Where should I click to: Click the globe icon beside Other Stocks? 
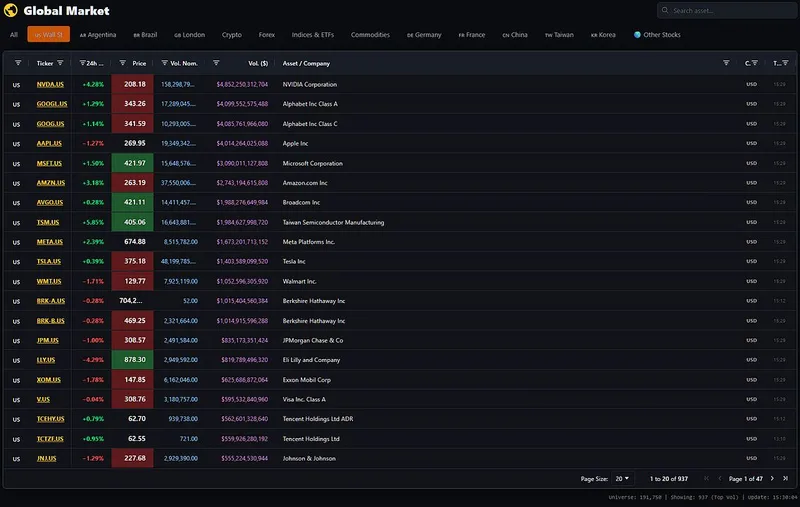(637, 35)
